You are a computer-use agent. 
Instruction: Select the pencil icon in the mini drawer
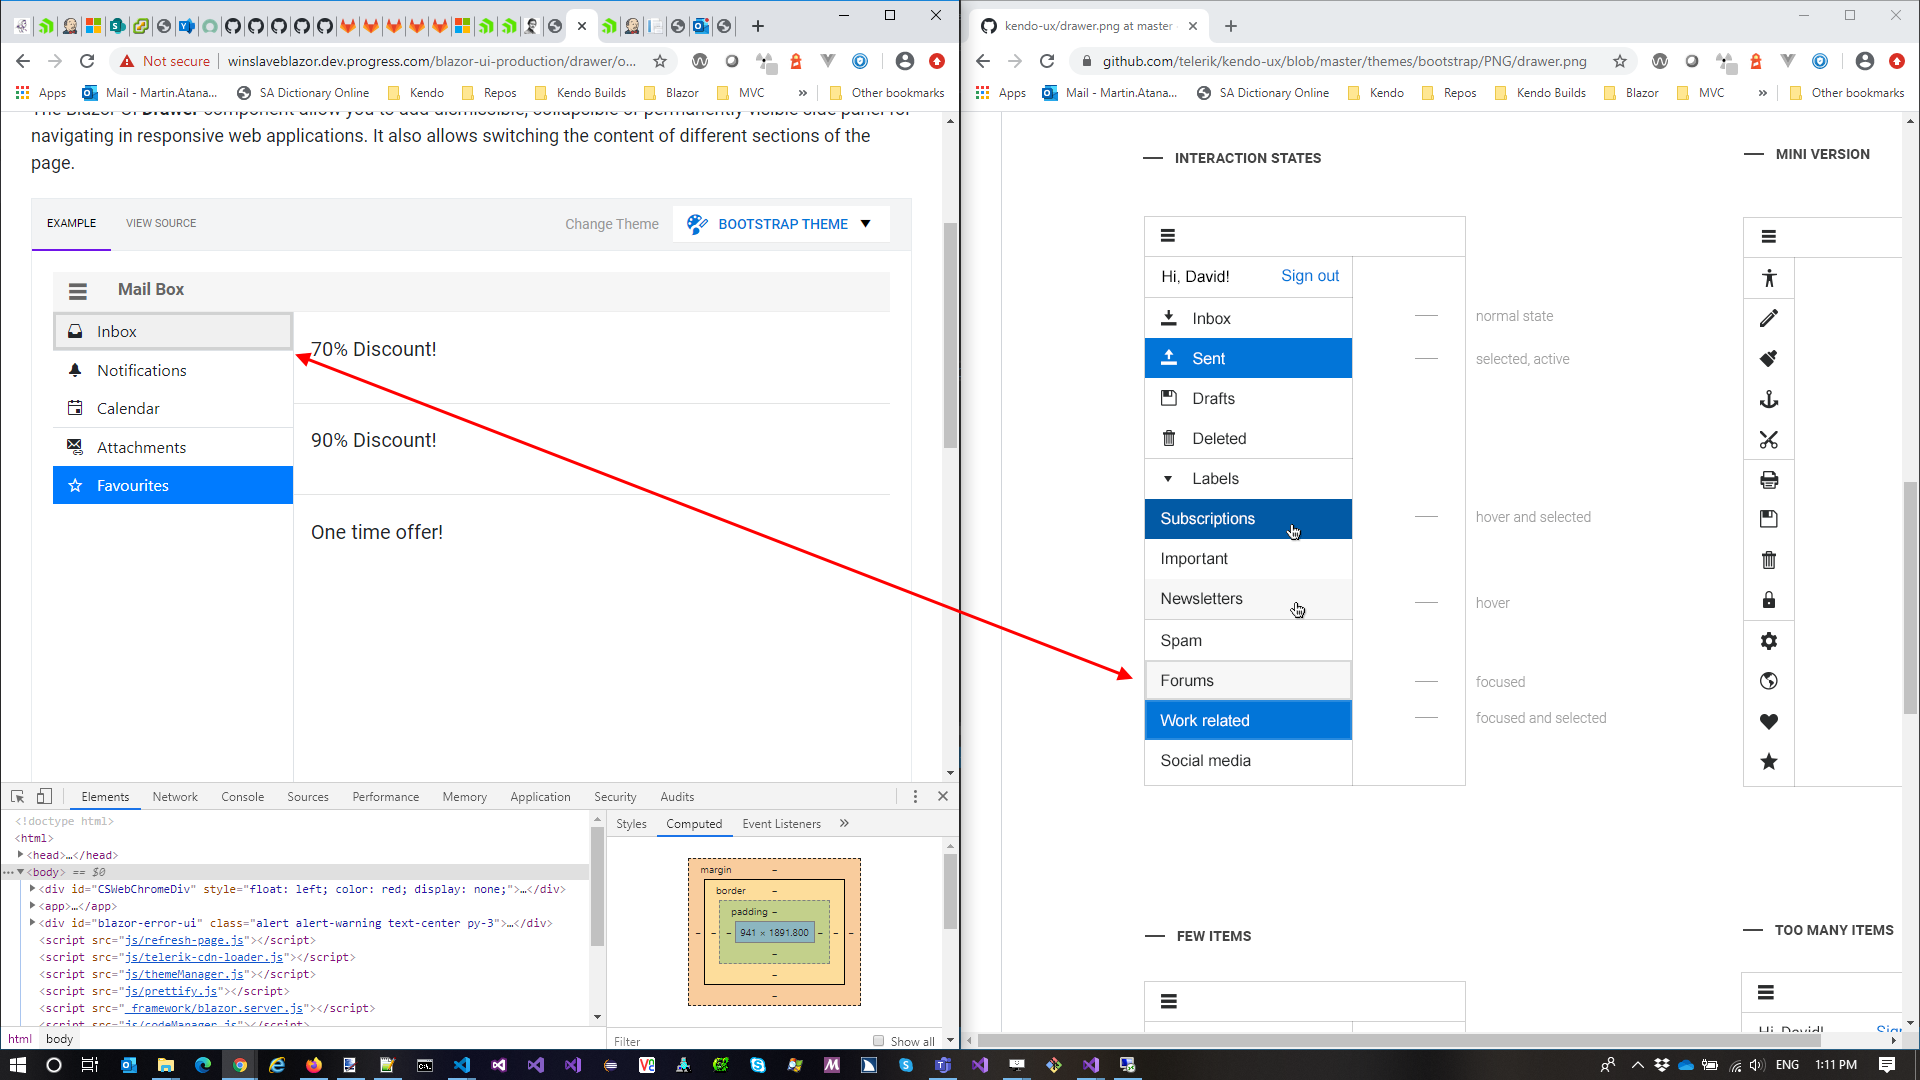1769,318
